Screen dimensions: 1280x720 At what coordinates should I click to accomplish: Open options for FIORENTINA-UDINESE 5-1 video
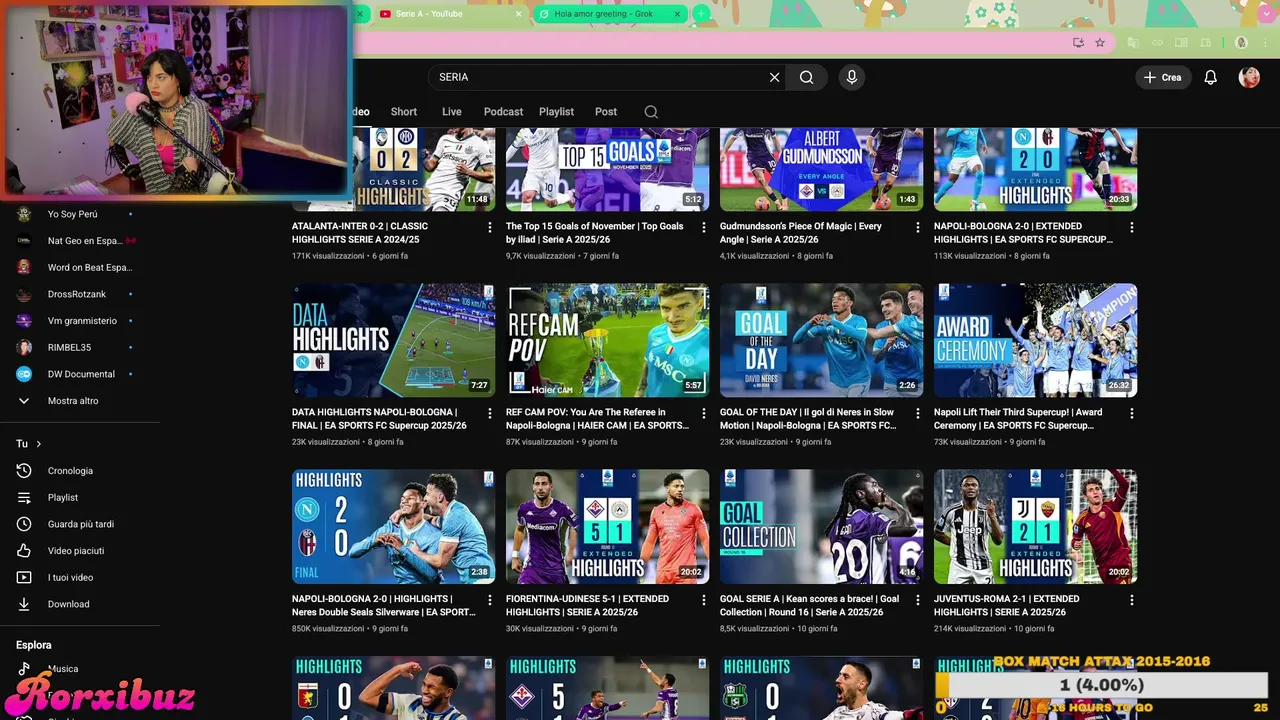(704, 600)
